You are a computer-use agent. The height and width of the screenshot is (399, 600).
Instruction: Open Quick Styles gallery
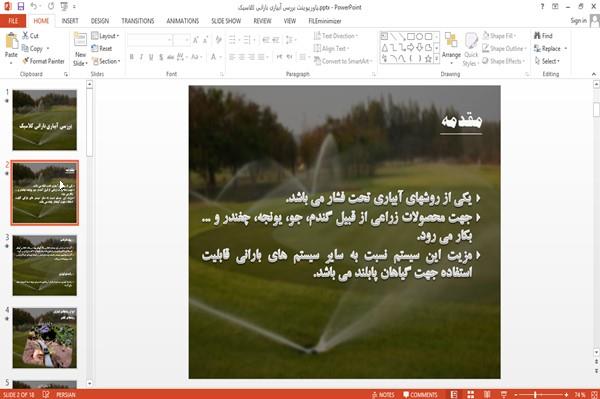(471, 50)
